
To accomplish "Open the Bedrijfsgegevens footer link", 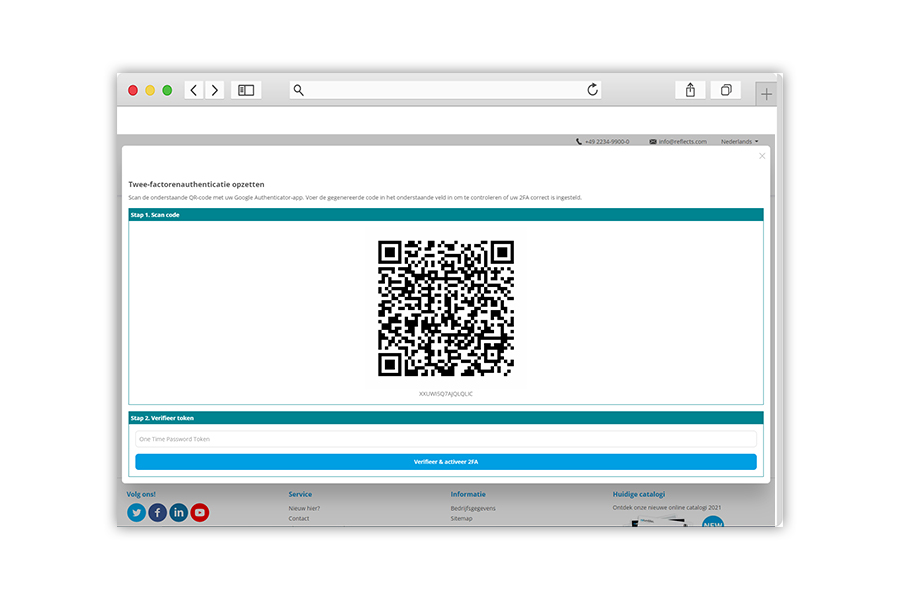I will 473,508.
